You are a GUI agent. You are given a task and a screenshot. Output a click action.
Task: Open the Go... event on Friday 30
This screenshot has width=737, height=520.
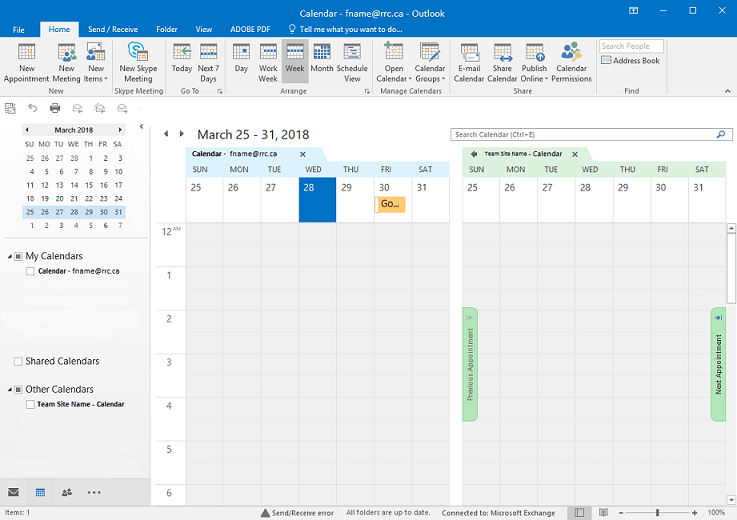tap(390, 204)
